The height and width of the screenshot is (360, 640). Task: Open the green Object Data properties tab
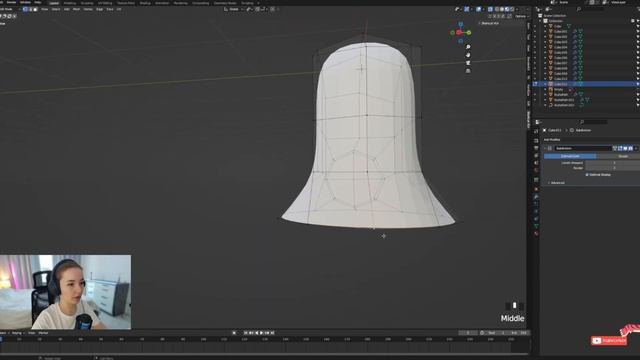[536, 226]
